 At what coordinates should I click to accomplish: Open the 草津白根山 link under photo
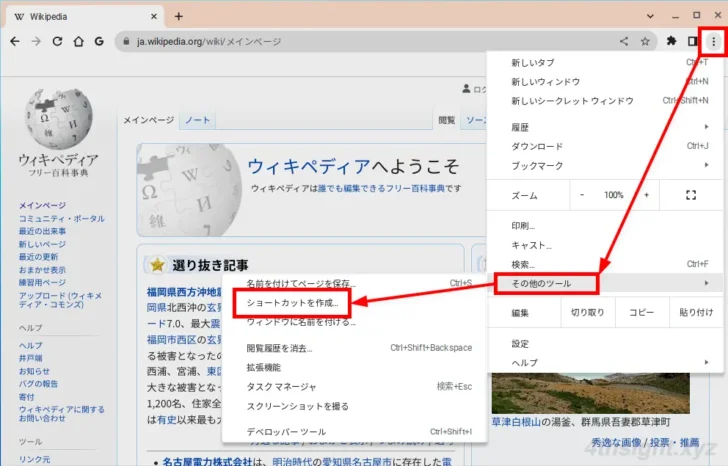(516, 422)
